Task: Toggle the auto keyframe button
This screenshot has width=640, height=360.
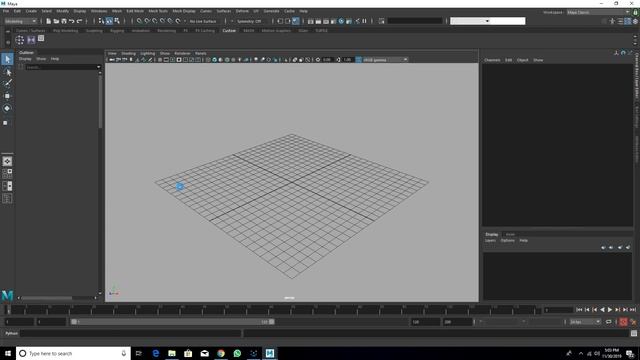Action: 623,322
